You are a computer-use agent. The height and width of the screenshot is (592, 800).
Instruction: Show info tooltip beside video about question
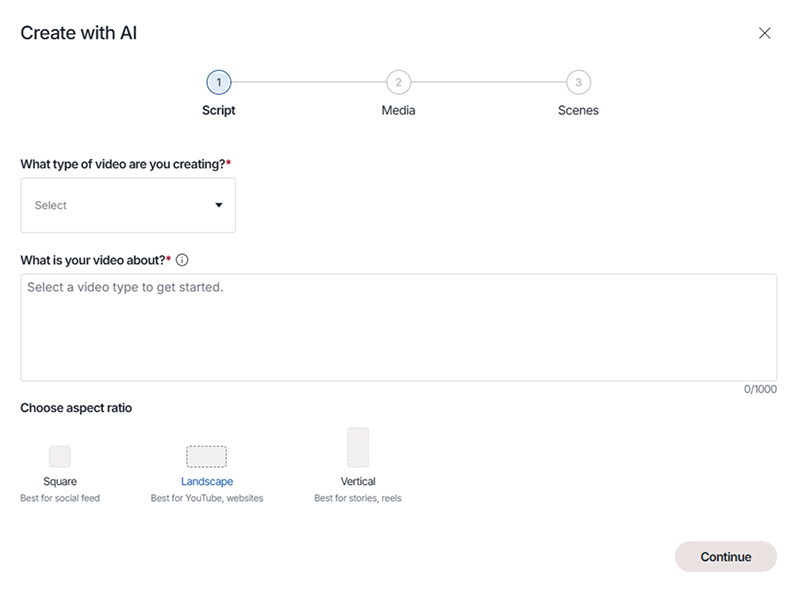click(182, 260)
